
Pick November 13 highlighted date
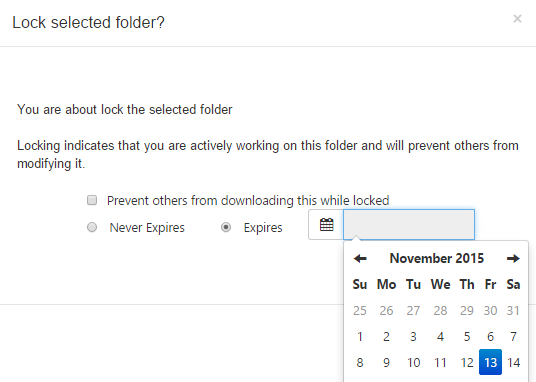click(x=490, y=362)
